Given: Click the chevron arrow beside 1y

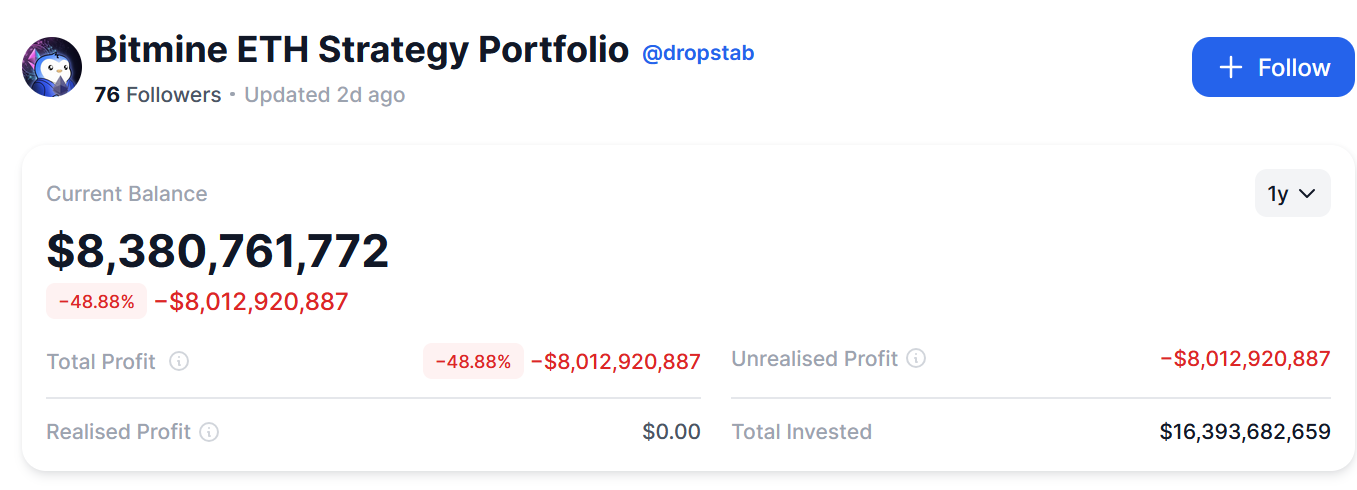Looking at the screenshot, I should (x=1307, y=194).
